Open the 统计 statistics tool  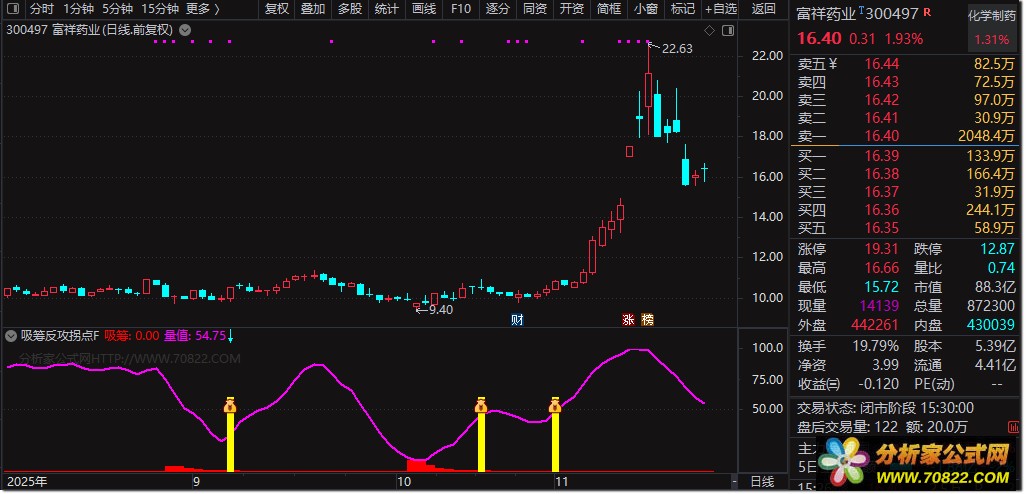[387, 9]
